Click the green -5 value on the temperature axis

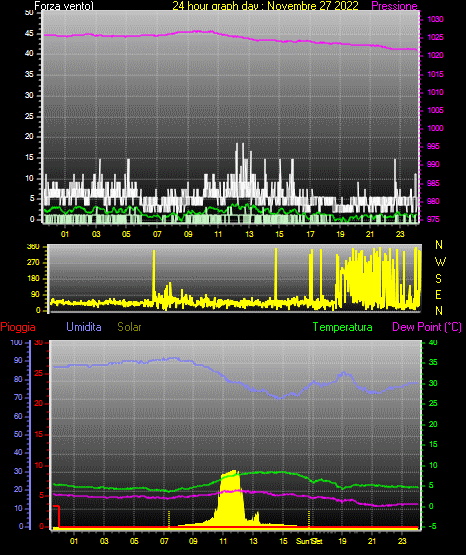(432, 527)
